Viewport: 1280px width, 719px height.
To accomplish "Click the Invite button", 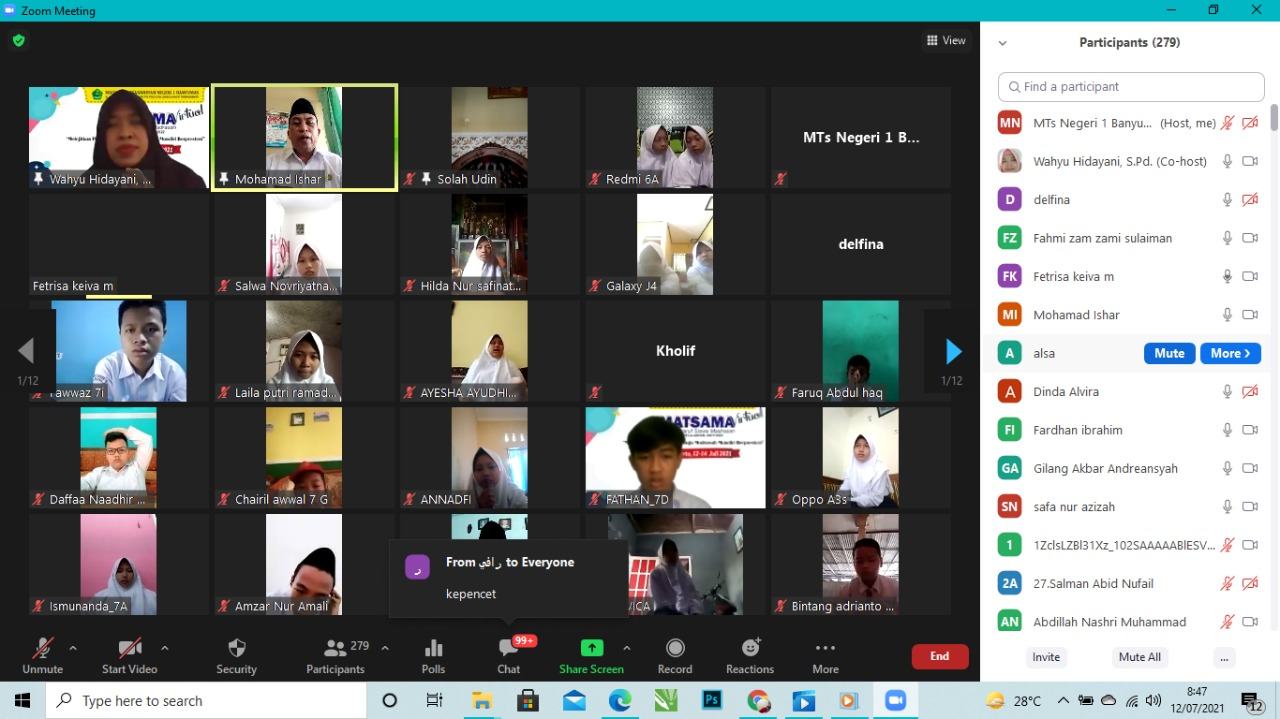I will point(1046,657).
